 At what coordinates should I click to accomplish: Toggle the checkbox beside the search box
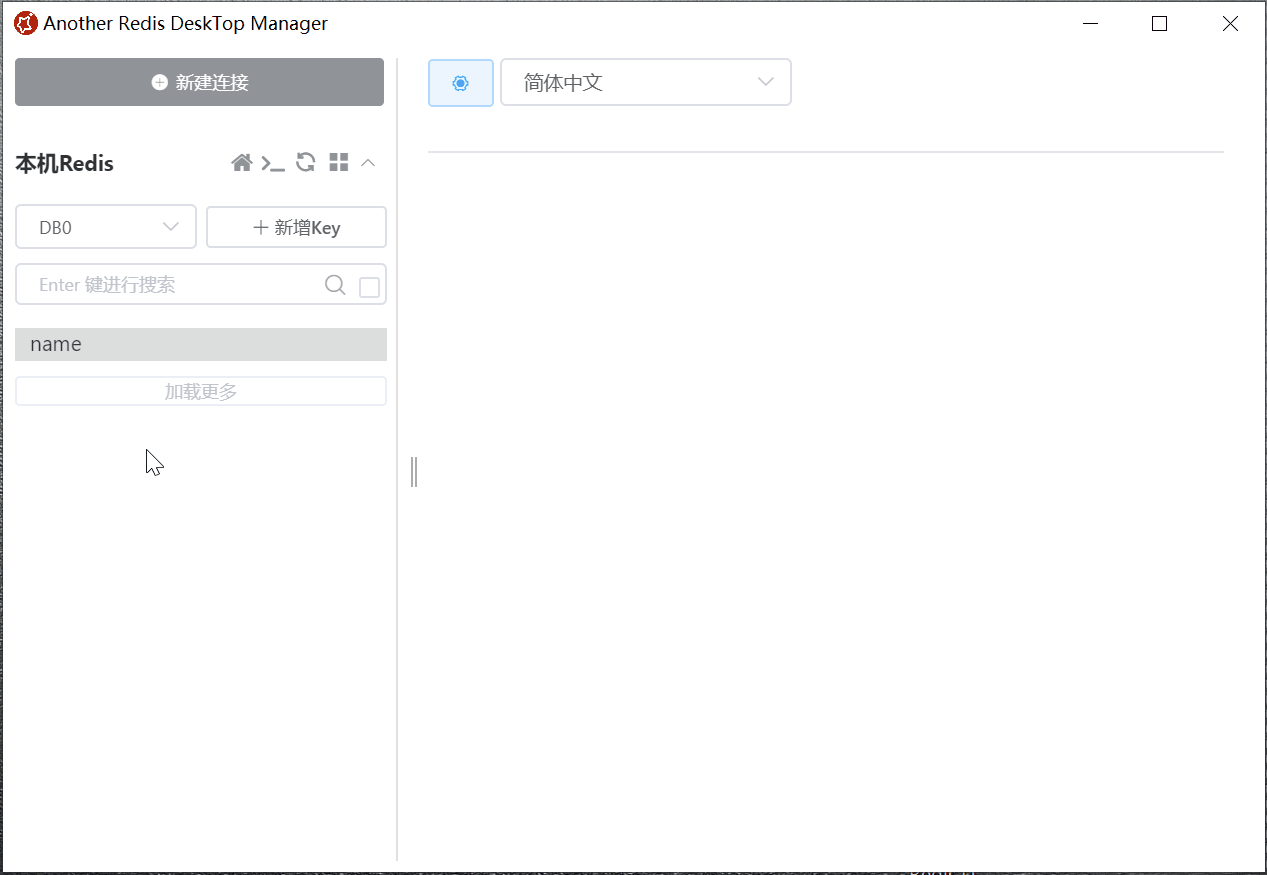coord(369,287)
